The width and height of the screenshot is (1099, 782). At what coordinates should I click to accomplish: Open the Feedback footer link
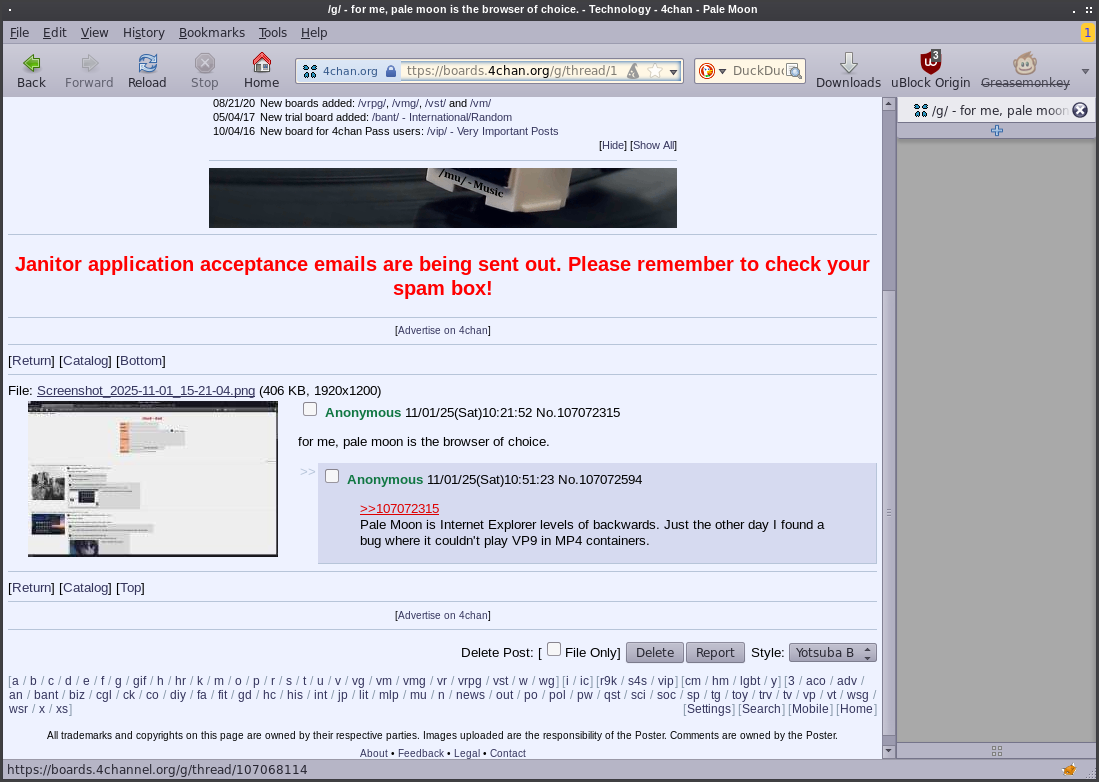pyautogui.click(x=421, y=753)
